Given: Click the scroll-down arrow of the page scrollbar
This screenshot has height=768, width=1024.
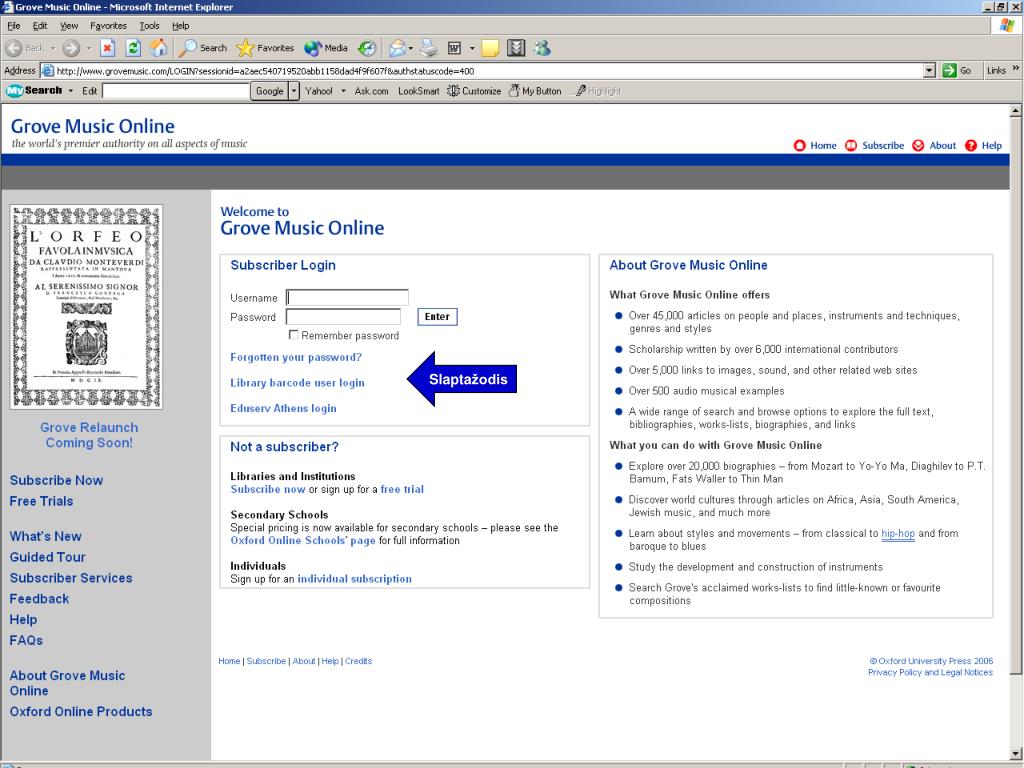Looking at the screenshot, I should click(1016, 753).
